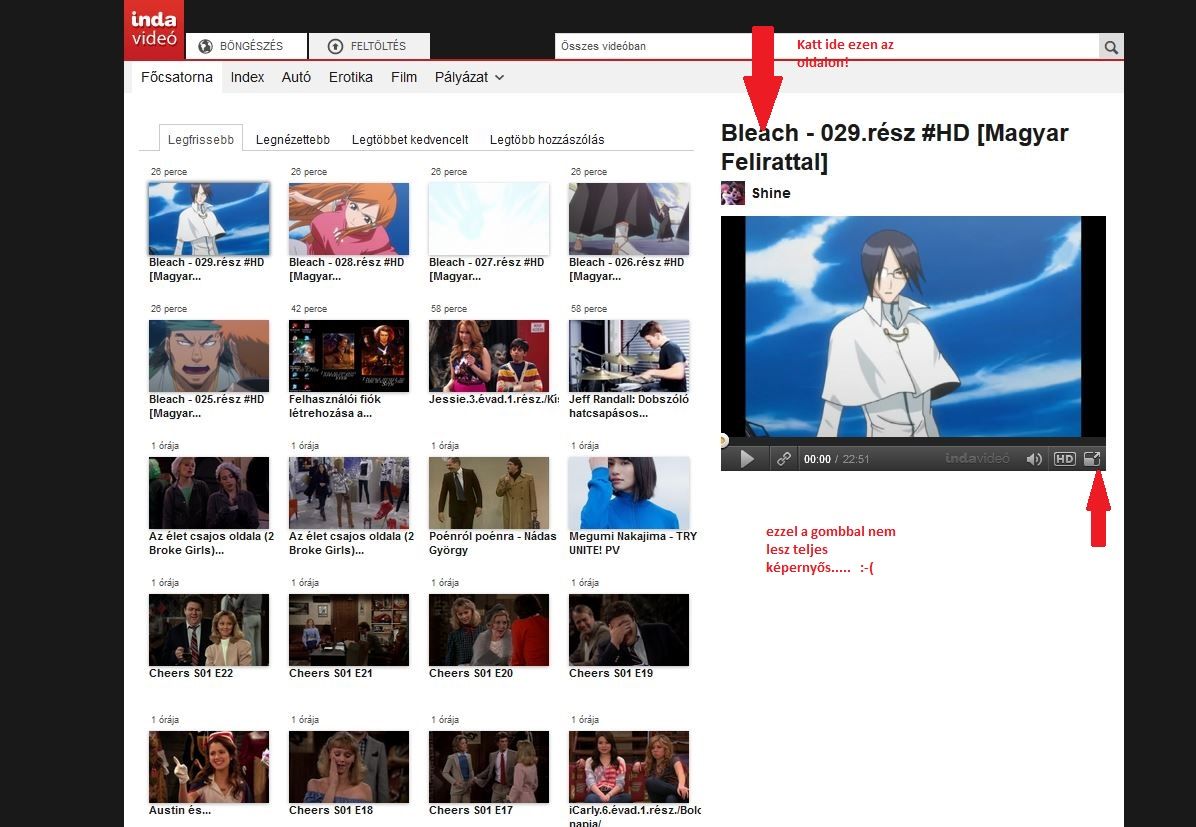
Task: Select the Főcsatorna channel tab
Action: [177, 77]
